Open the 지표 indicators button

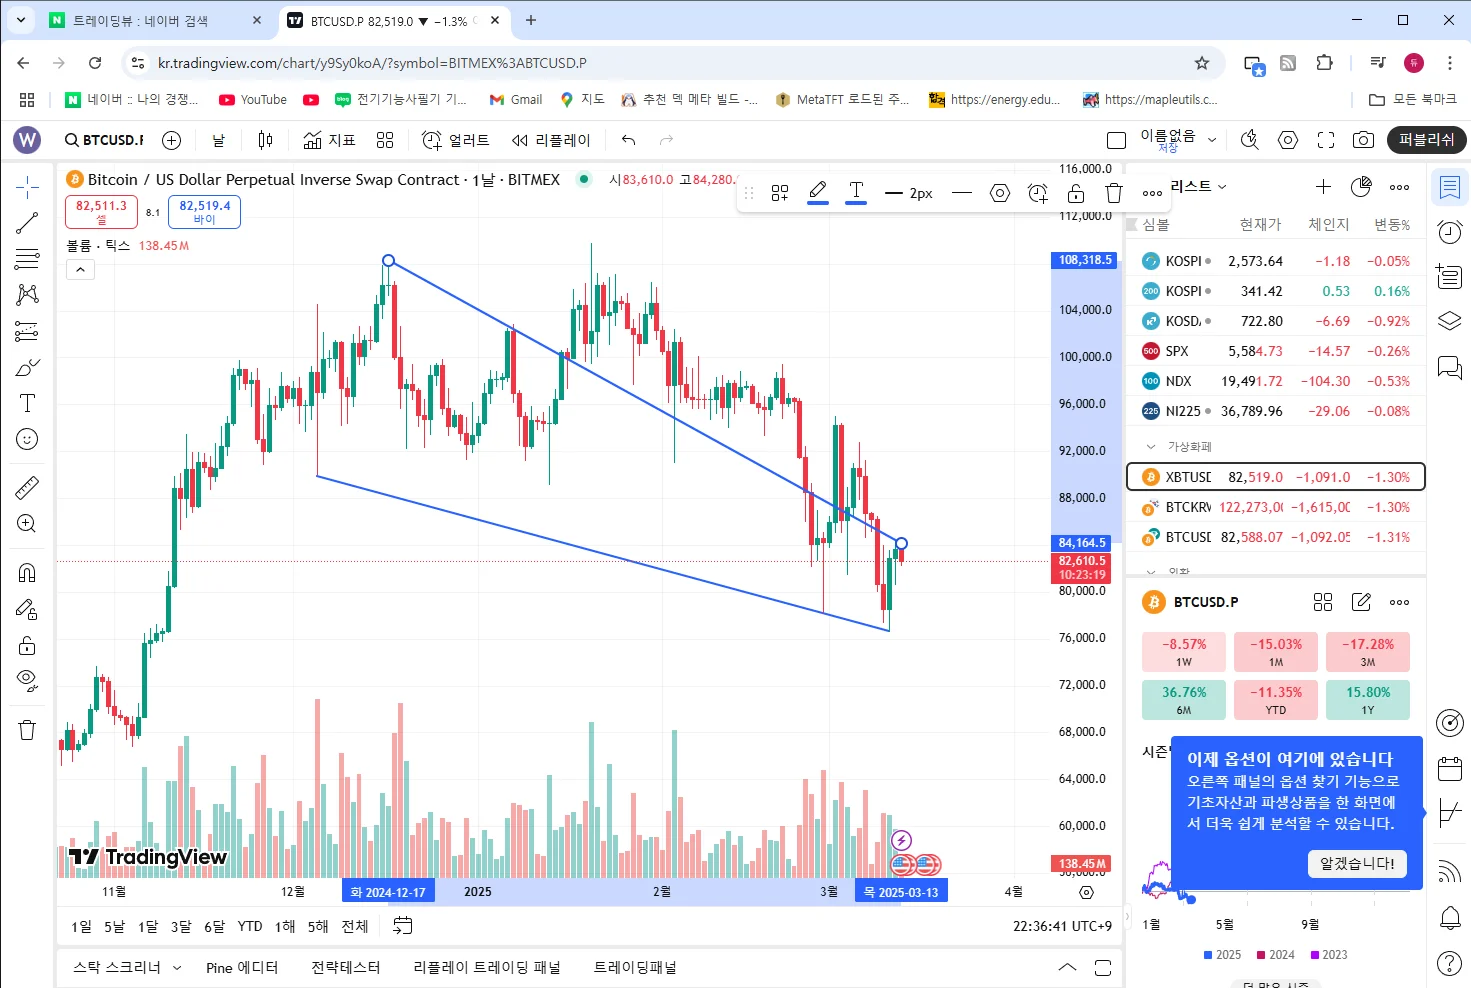coord(329,140)
